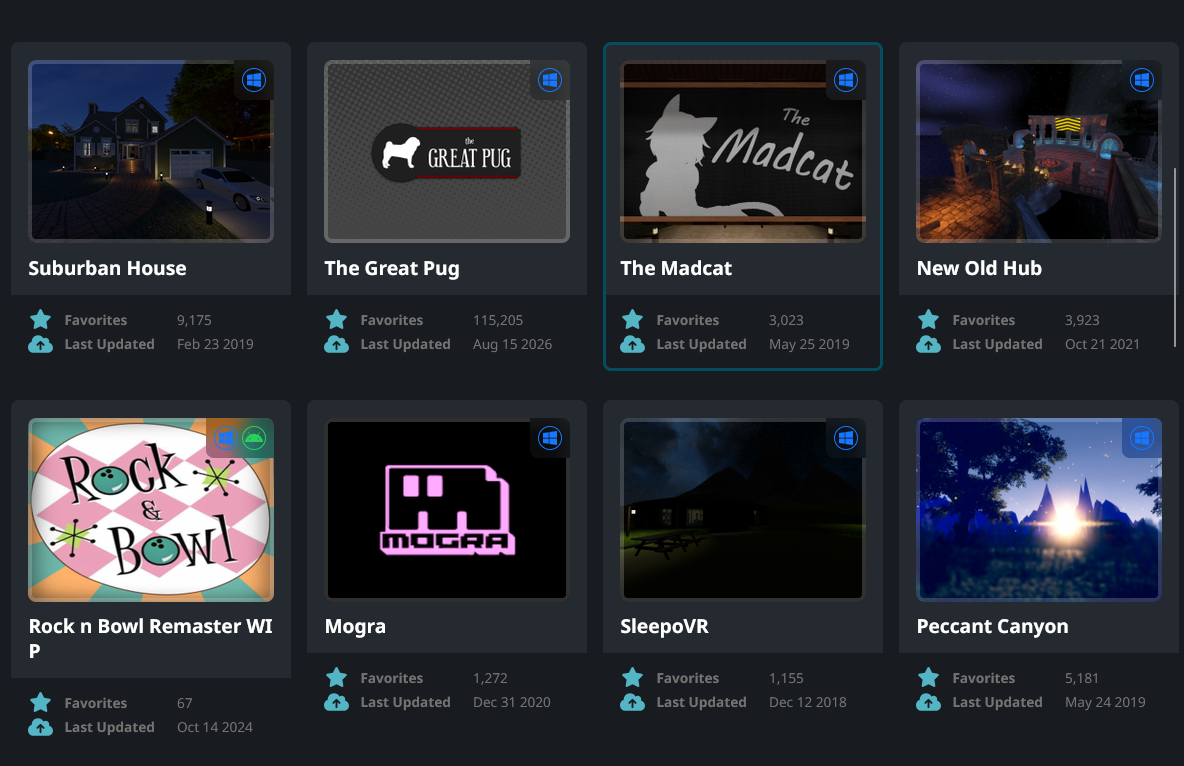Select favorites count 1,155
Viewport: 1184px width, 766px height.
tap(786, 678)
